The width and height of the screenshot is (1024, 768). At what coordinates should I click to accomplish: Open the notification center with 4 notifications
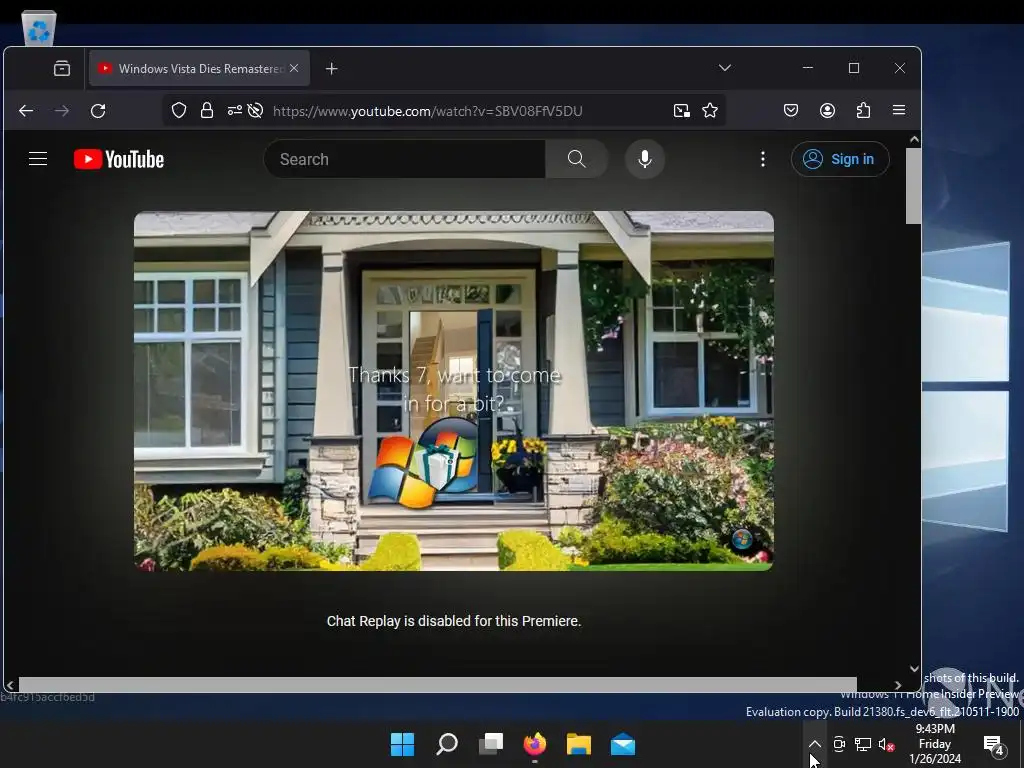point(993,744)
